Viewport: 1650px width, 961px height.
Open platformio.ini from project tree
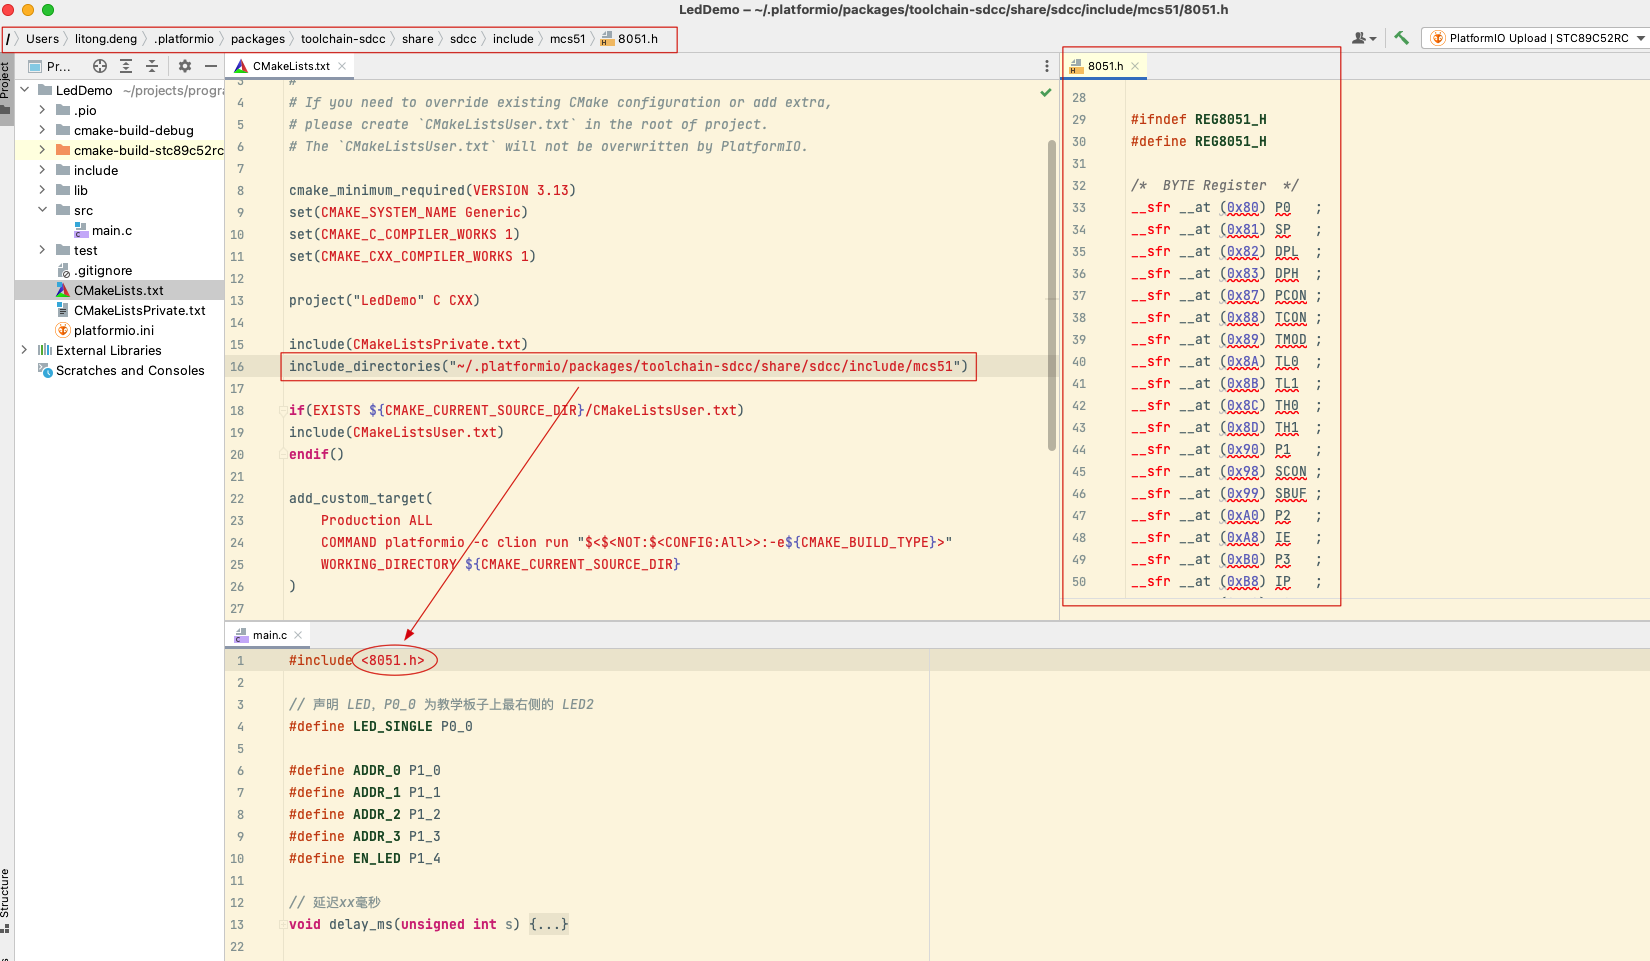click(x=113, y=330)
